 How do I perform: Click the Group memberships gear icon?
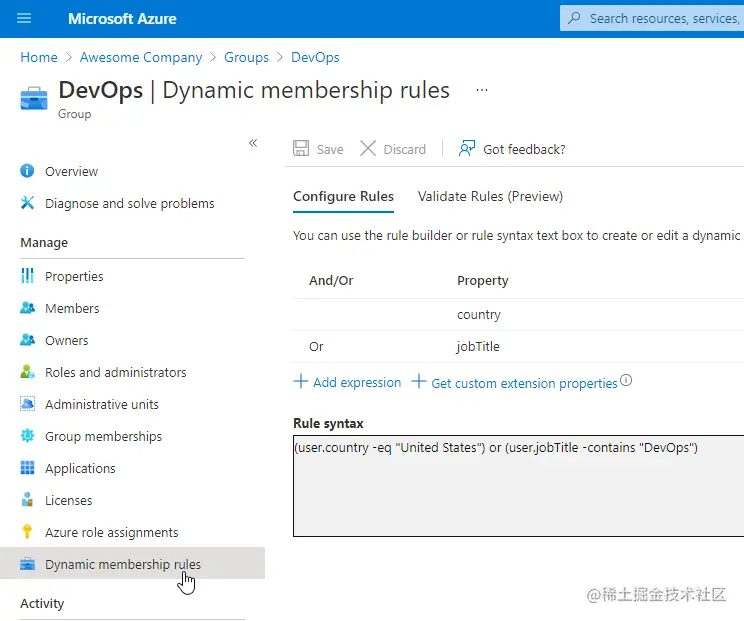27,436
